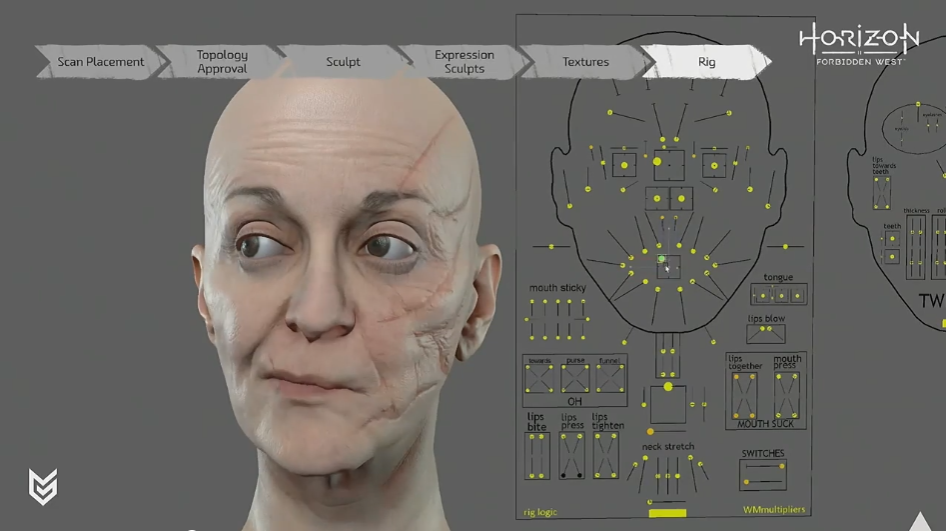
Task: Click the large brow-center control dot
Action: (x=657, y=161)
